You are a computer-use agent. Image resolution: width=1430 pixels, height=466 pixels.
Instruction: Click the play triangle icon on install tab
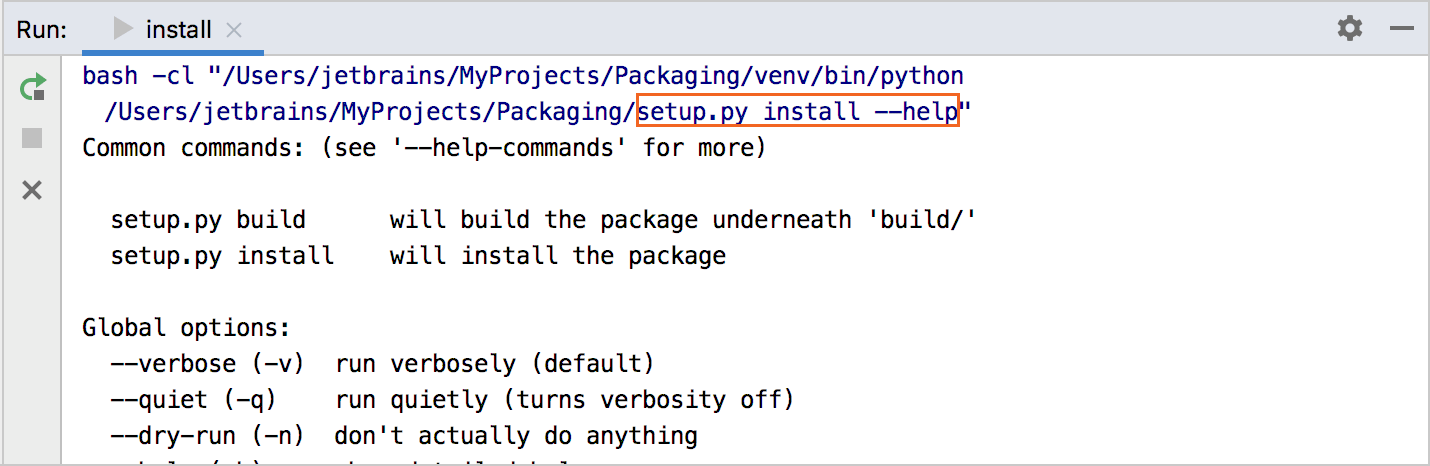(x=124, y=30)
